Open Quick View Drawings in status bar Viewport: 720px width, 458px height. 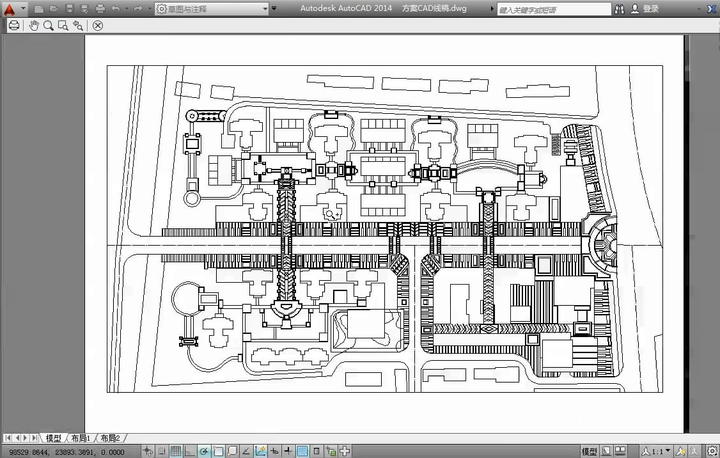click(620, 452)
